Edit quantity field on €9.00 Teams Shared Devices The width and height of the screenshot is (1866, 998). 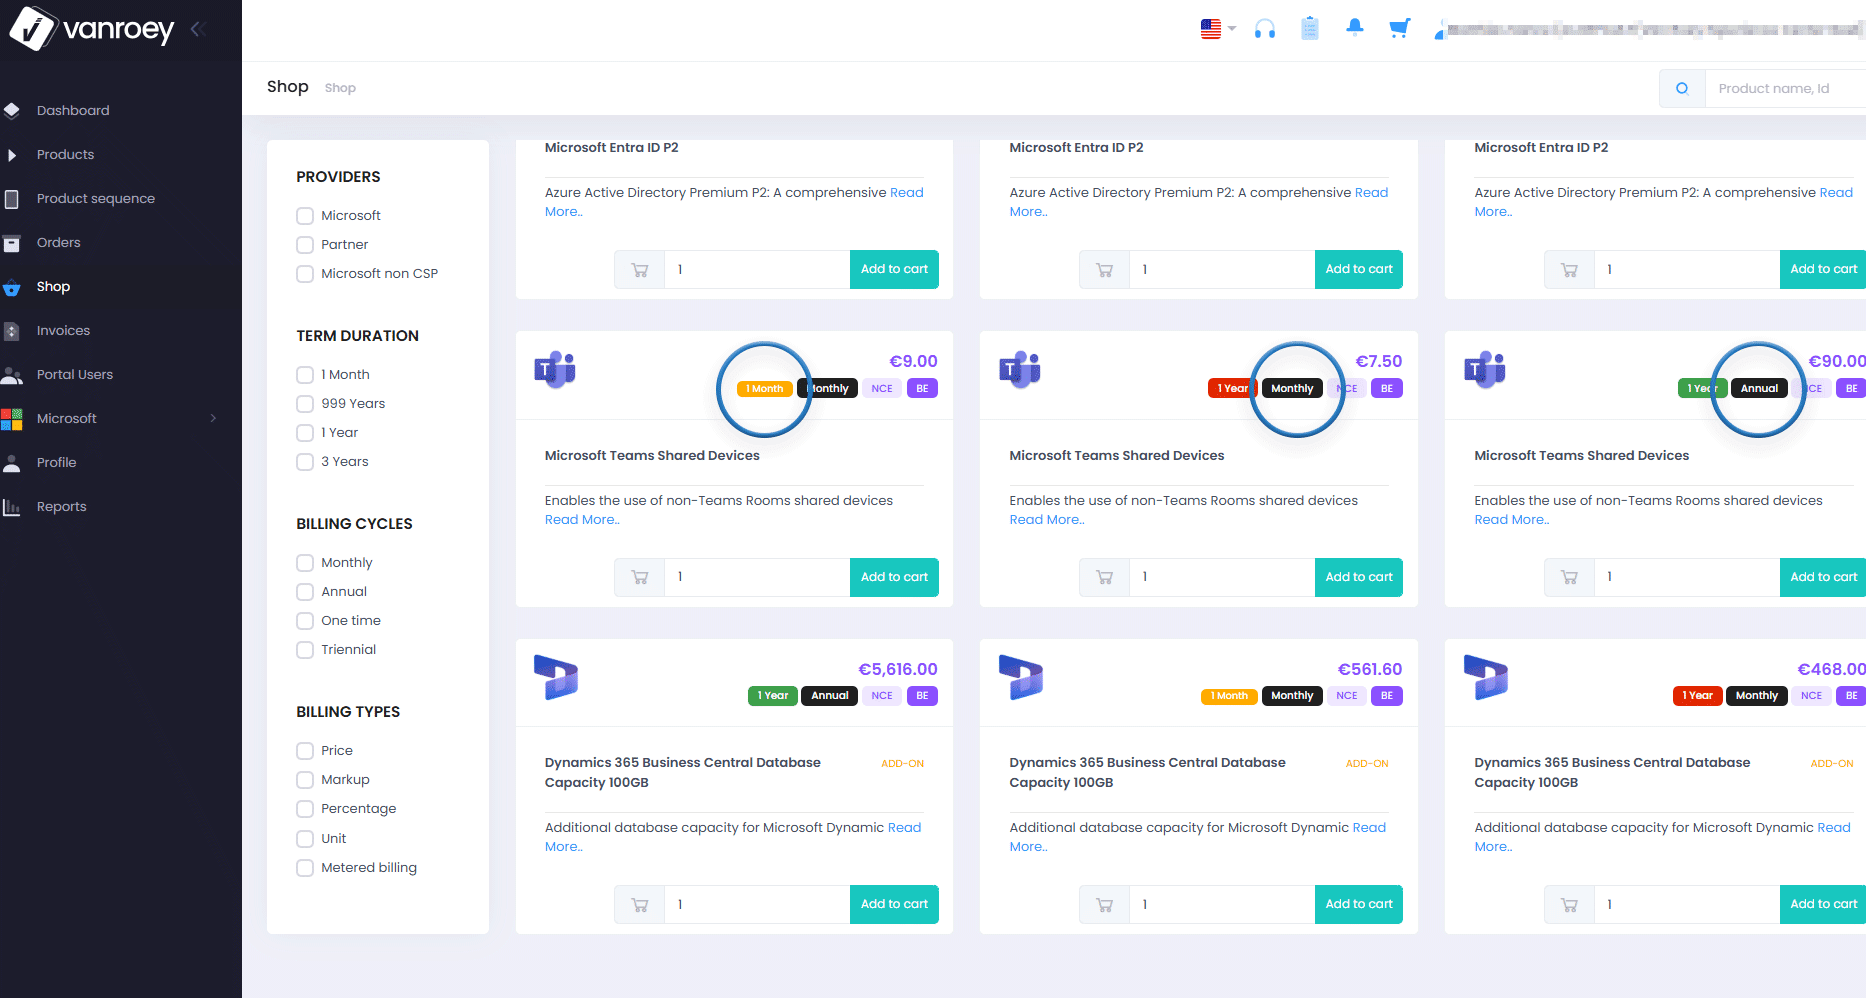[x=757, y=577]
